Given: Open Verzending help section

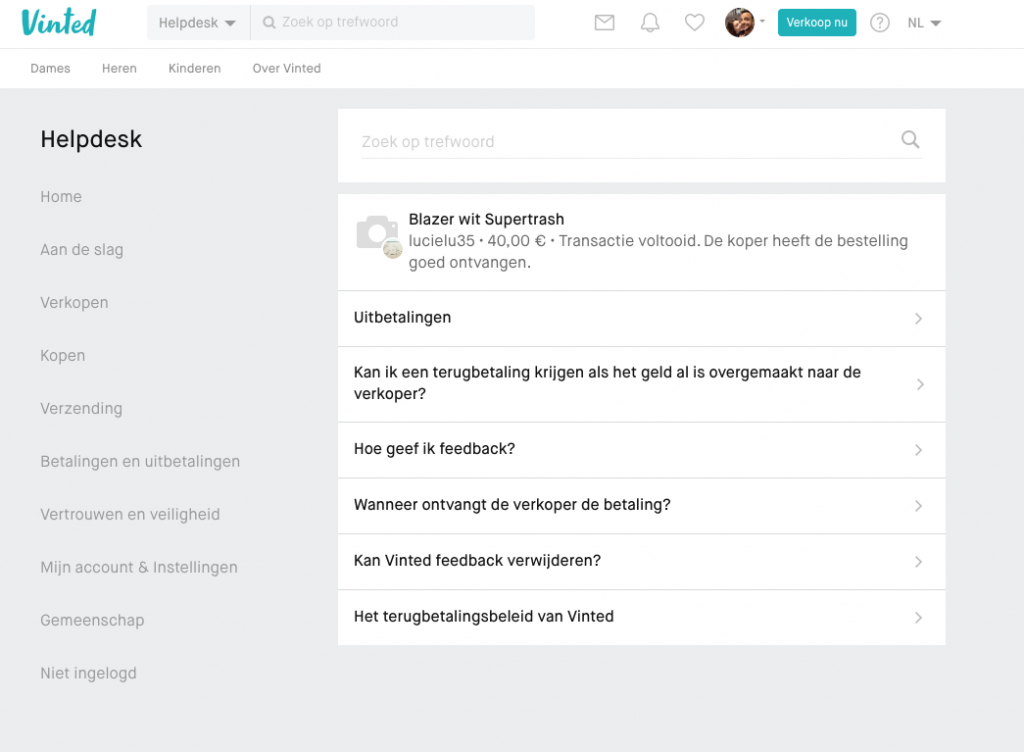Looking at the screenshot, I should pos(81,408).
